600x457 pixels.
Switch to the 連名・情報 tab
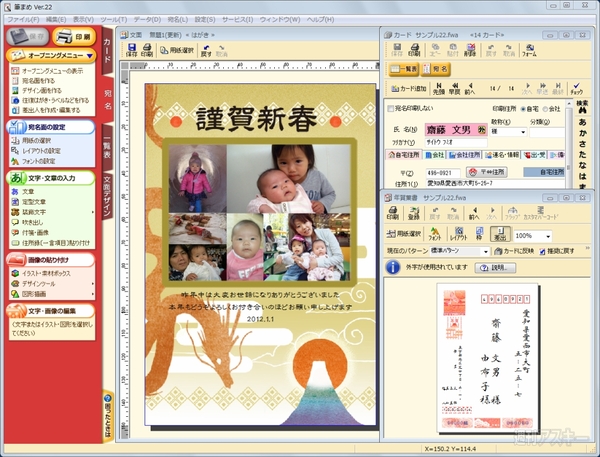(x=502, y=155)
